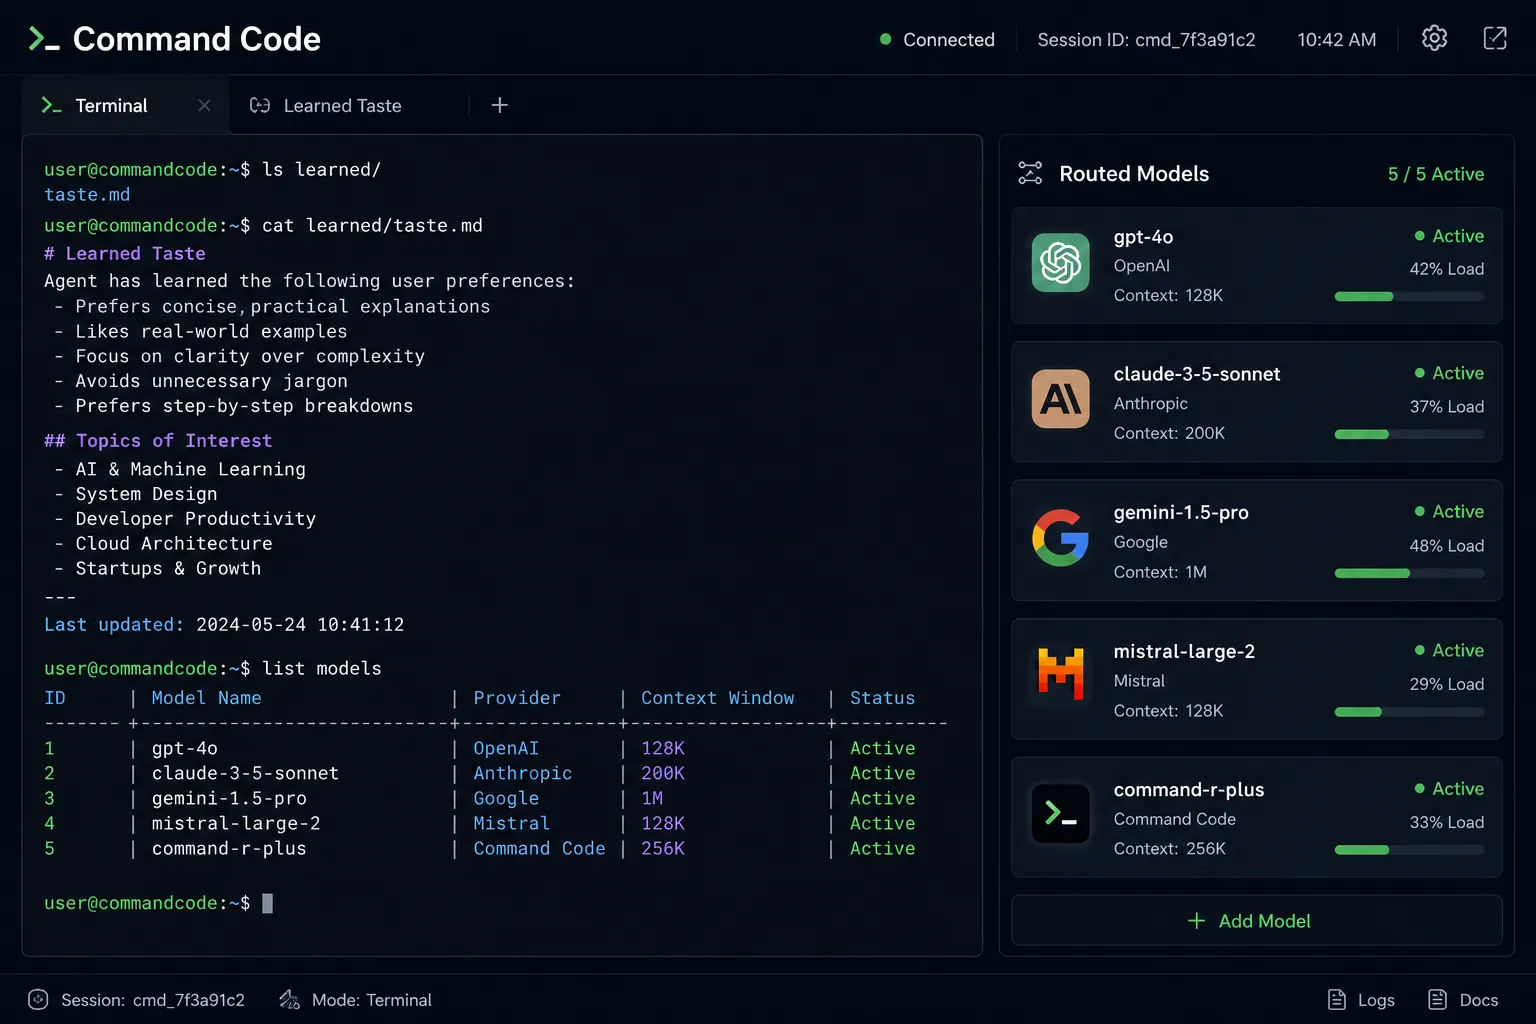The width and height of the screenshot is (1536, 1024).
Task: Click the footer session icon
Action: 38,999
